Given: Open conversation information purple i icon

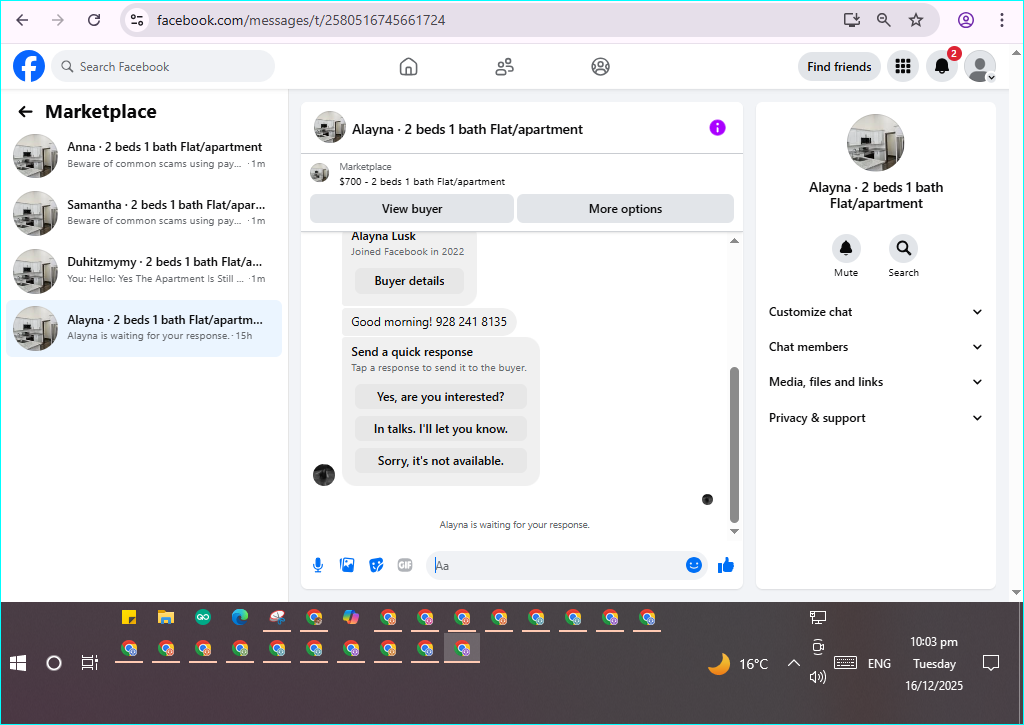Looking at the screenshot, I should [717, 128].
